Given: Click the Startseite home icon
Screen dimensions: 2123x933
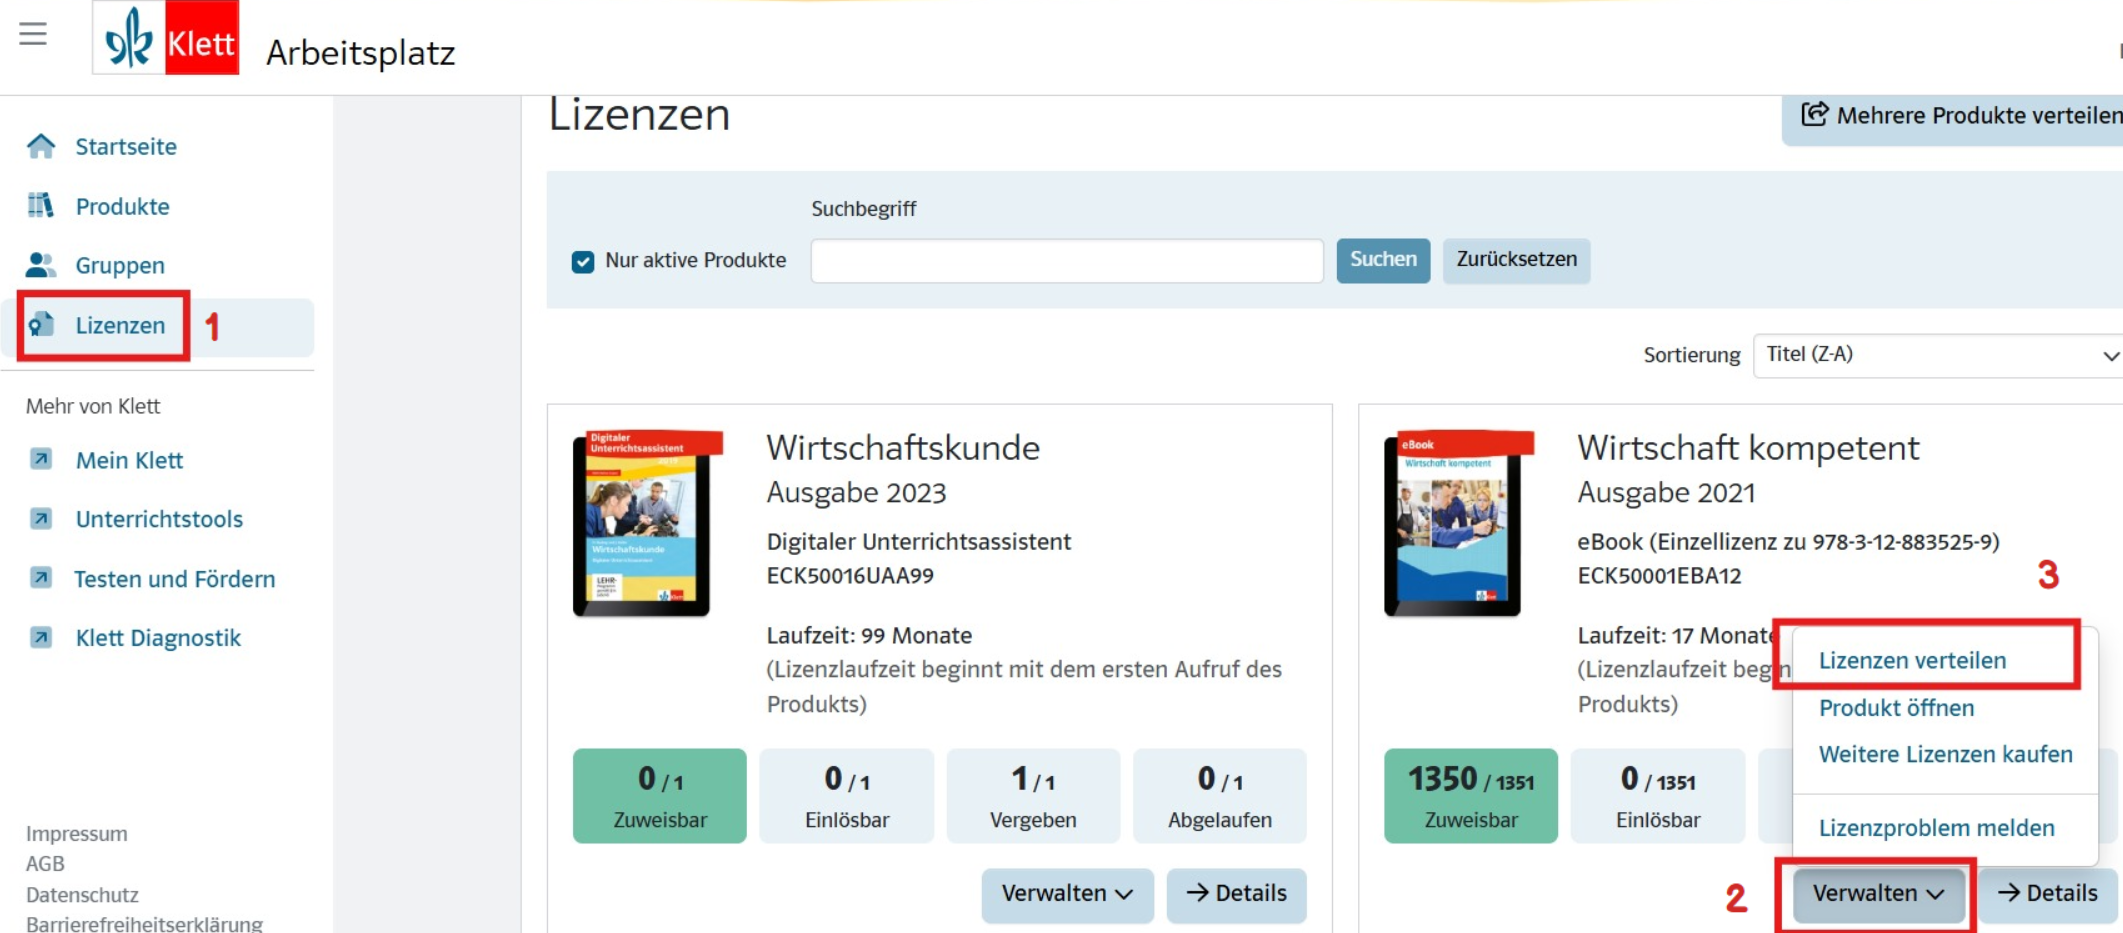Looking at the screenshot, I should point(41,146).
